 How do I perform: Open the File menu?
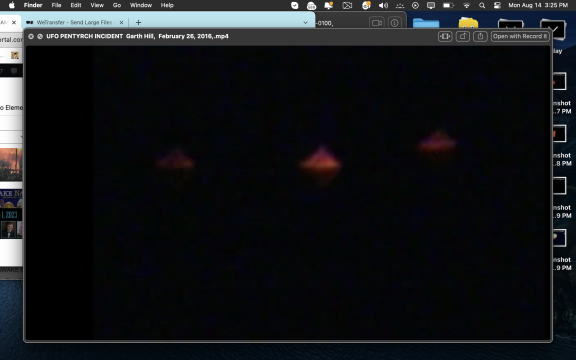click(x=56, y=5)
